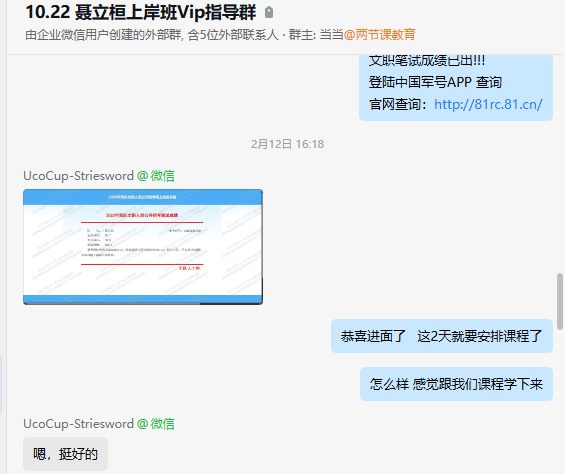This screenshot has width=565, height=474.
Task: Click sender name UcoCup-Striesword above the image
Action: click(79, 176)
